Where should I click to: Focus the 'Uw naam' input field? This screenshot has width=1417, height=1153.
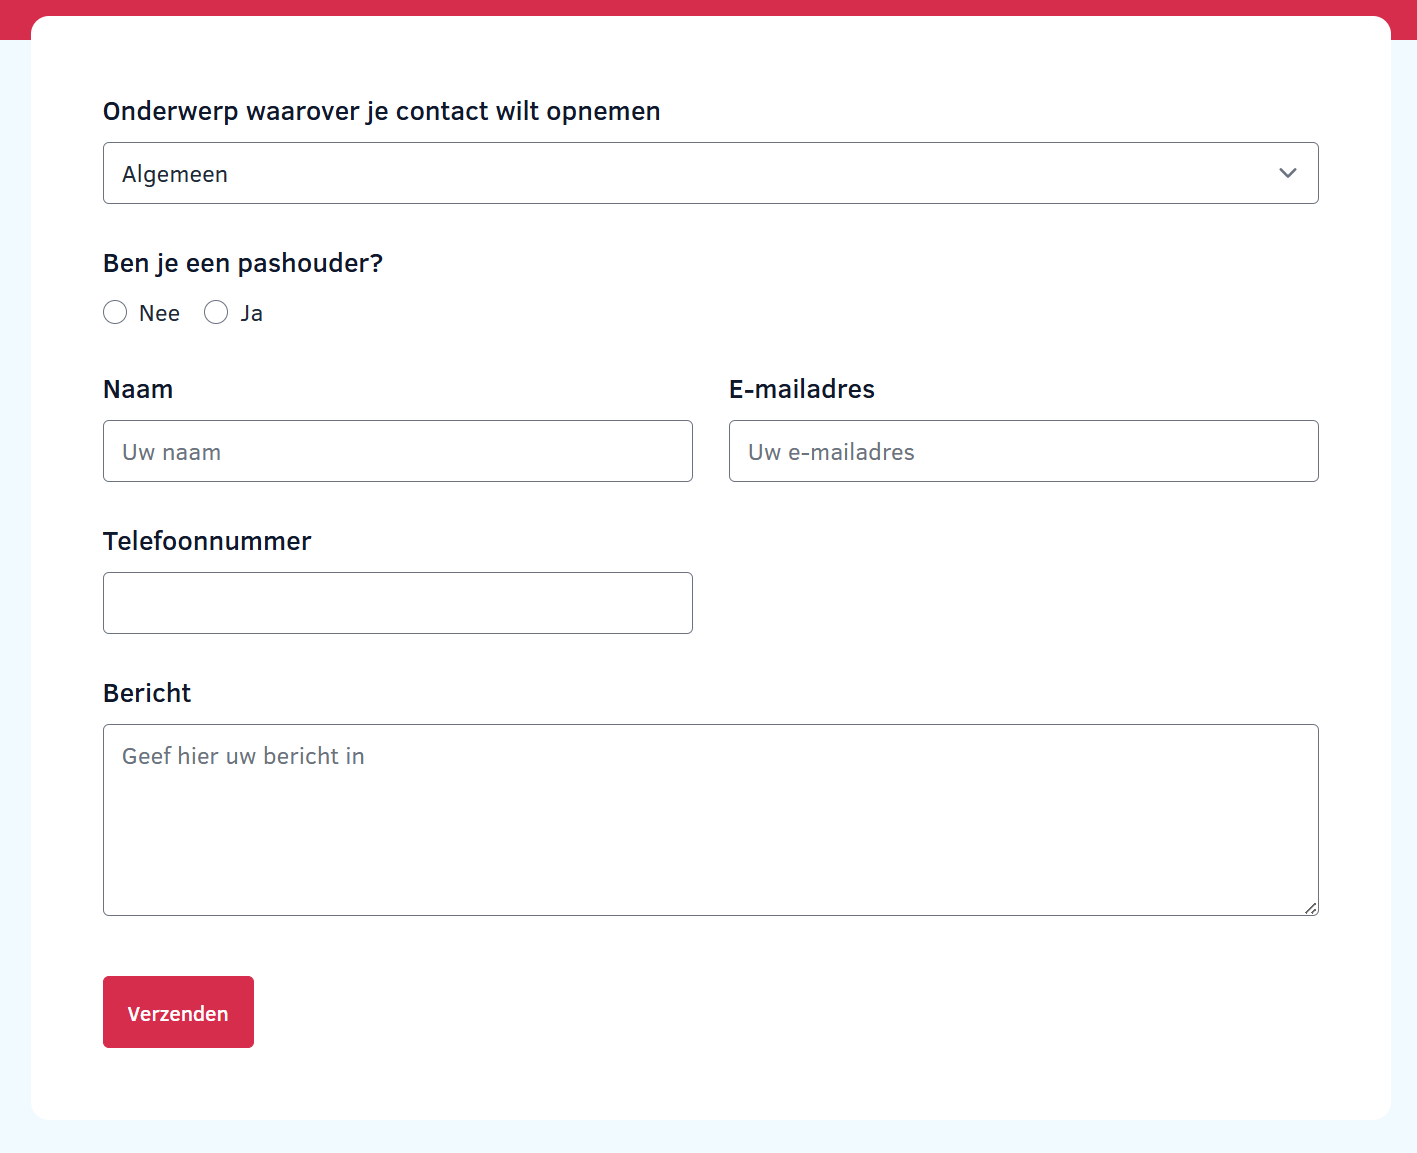coord(397,451)
